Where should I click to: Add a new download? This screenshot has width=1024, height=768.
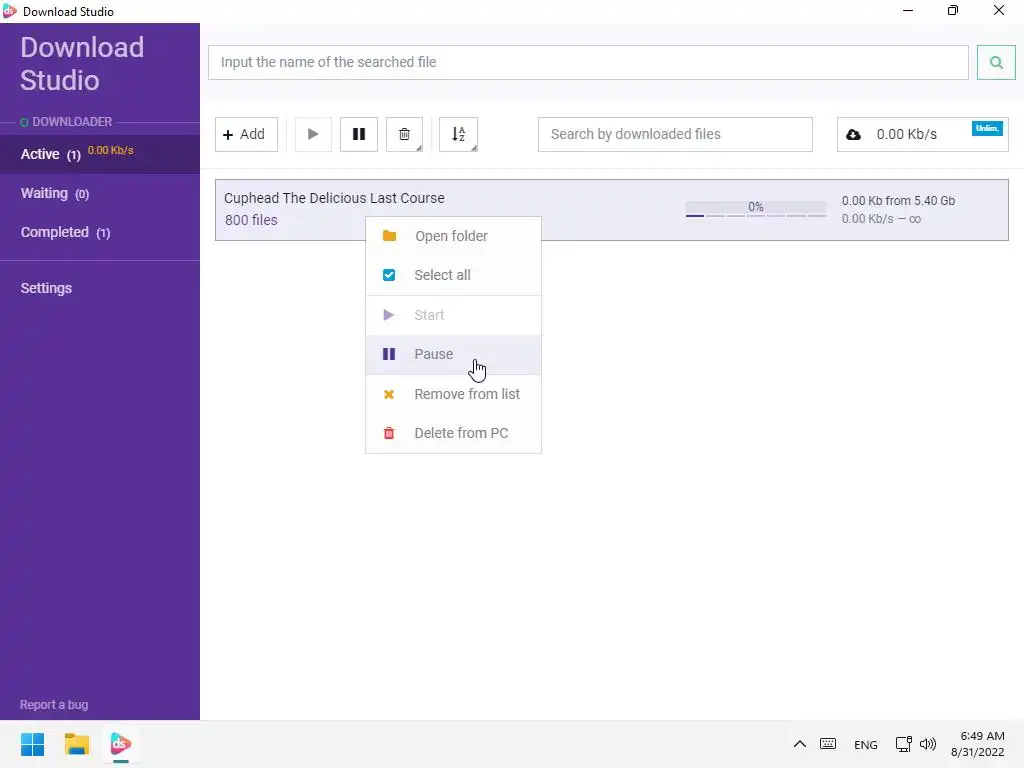[246, 134]
